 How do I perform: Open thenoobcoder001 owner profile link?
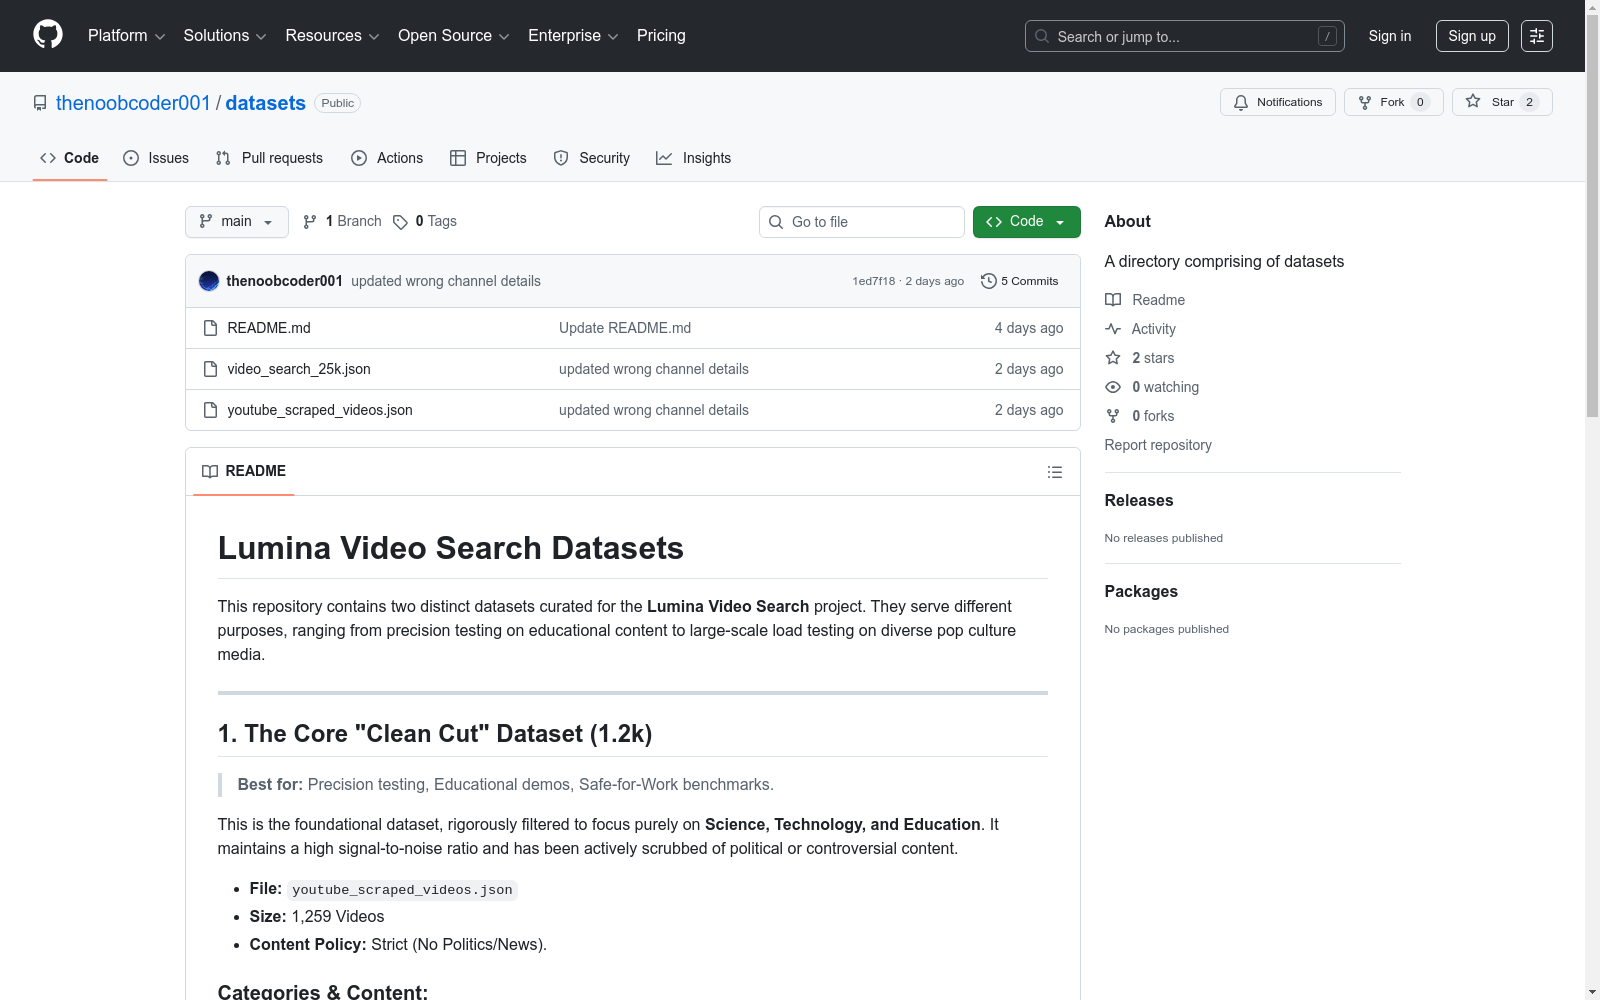133,103
